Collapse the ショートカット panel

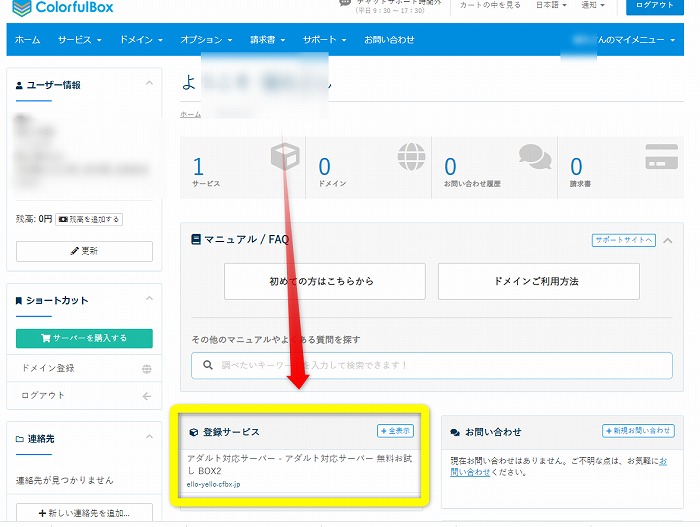tap(149, 300)
